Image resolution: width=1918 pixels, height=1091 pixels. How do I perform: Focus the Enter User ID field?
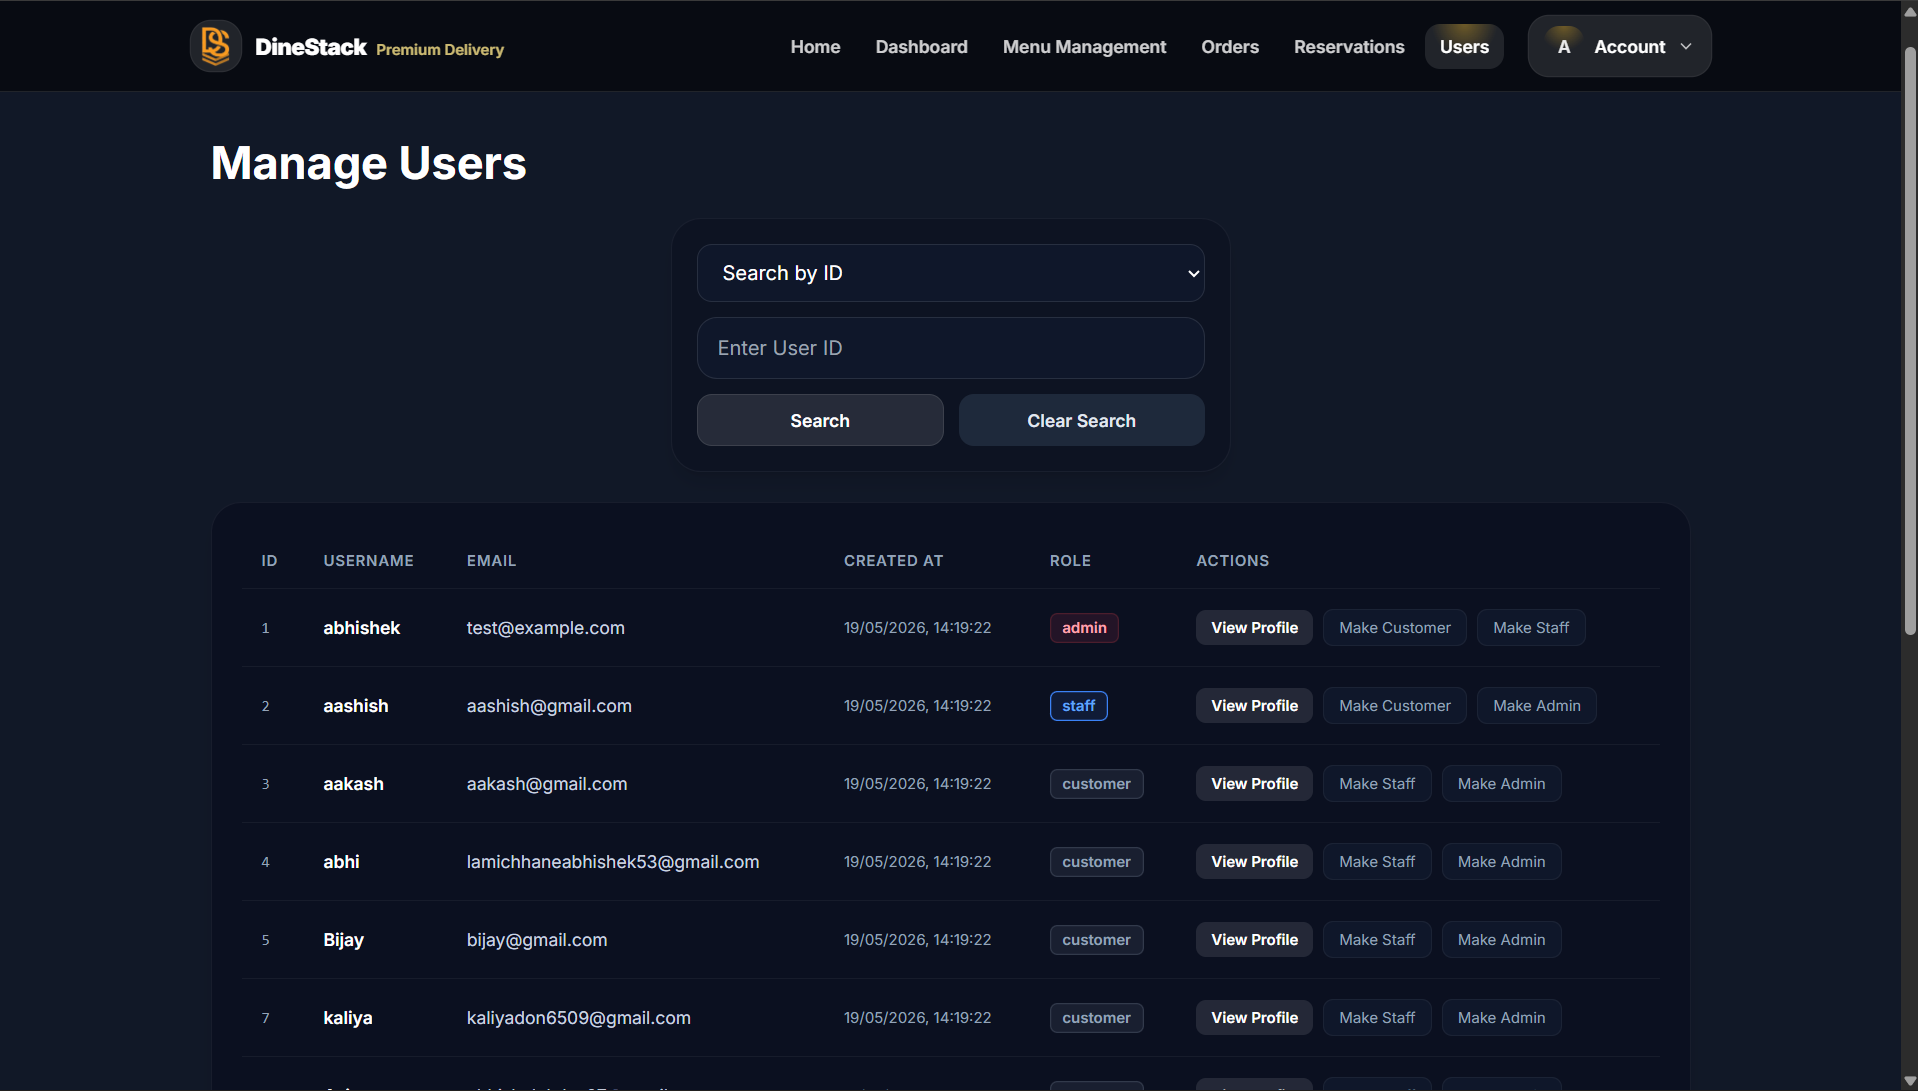pos(950,348)
